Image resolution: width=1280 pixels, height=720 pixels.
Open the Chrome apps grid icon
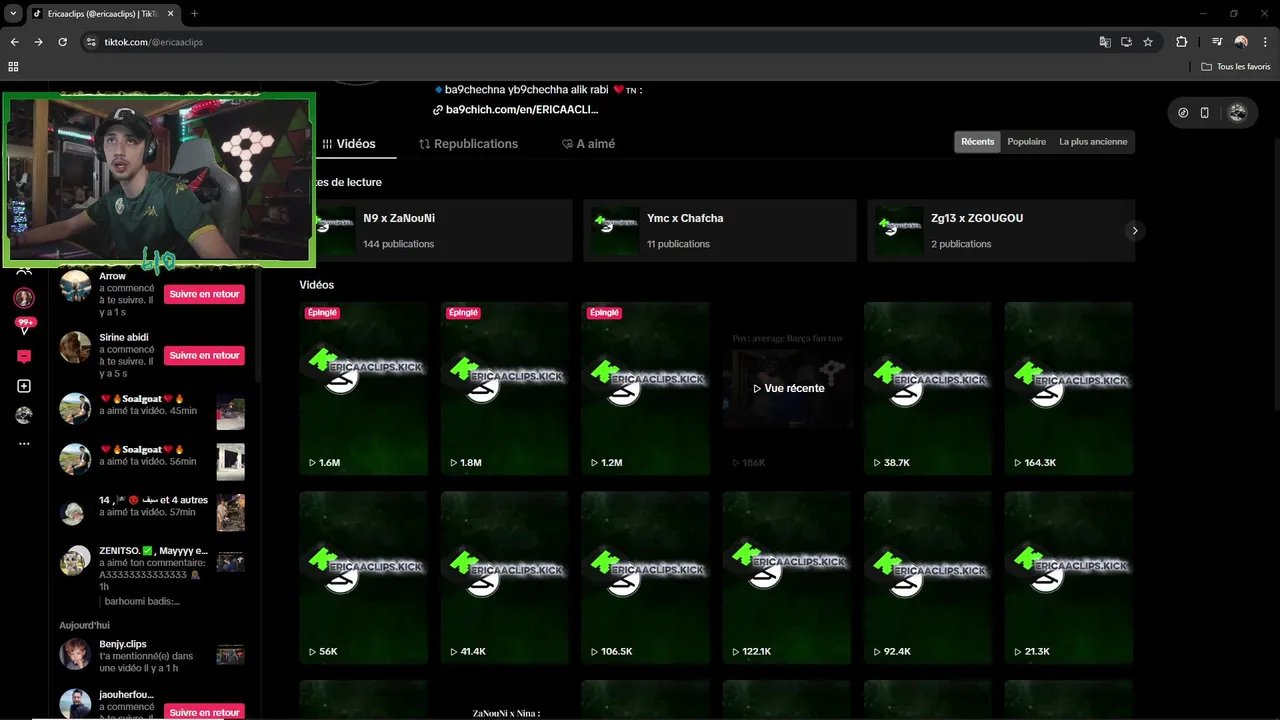click(x=13, y=67)
